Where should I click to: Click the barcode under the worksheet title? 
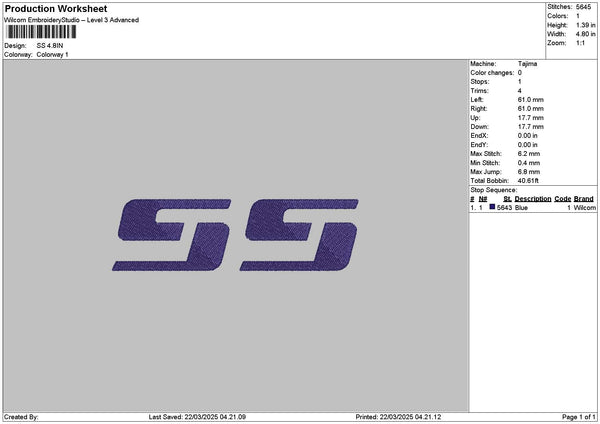[39, 32]
